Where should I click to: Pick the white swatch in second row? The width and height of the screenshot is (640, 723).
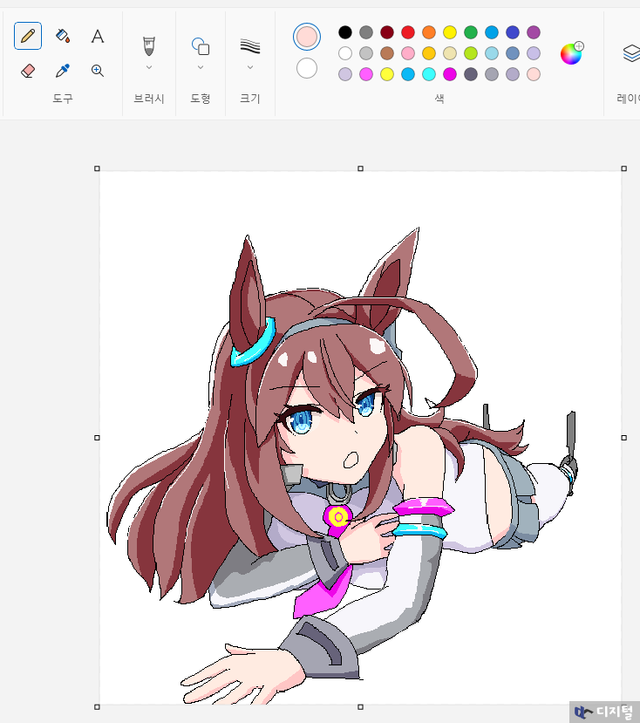(345, 53)
